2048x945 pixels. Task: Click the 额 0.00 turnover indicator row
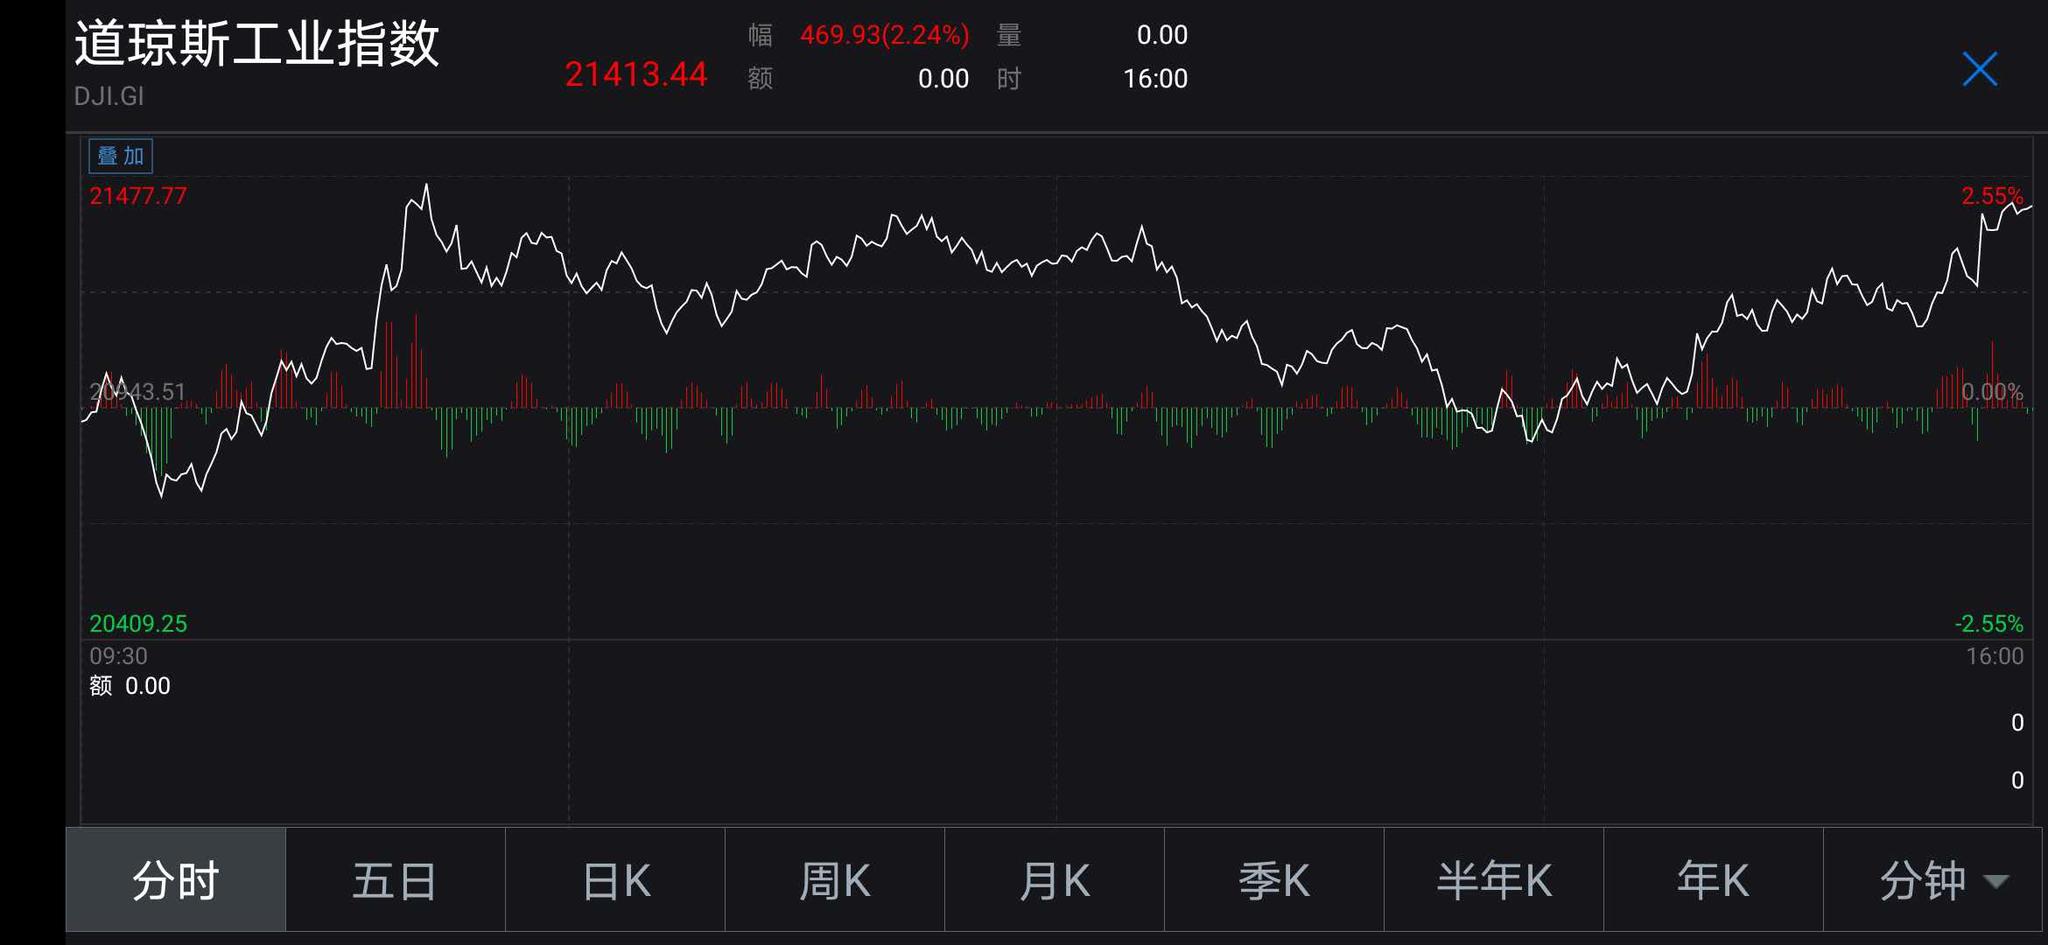coord(128,686)
